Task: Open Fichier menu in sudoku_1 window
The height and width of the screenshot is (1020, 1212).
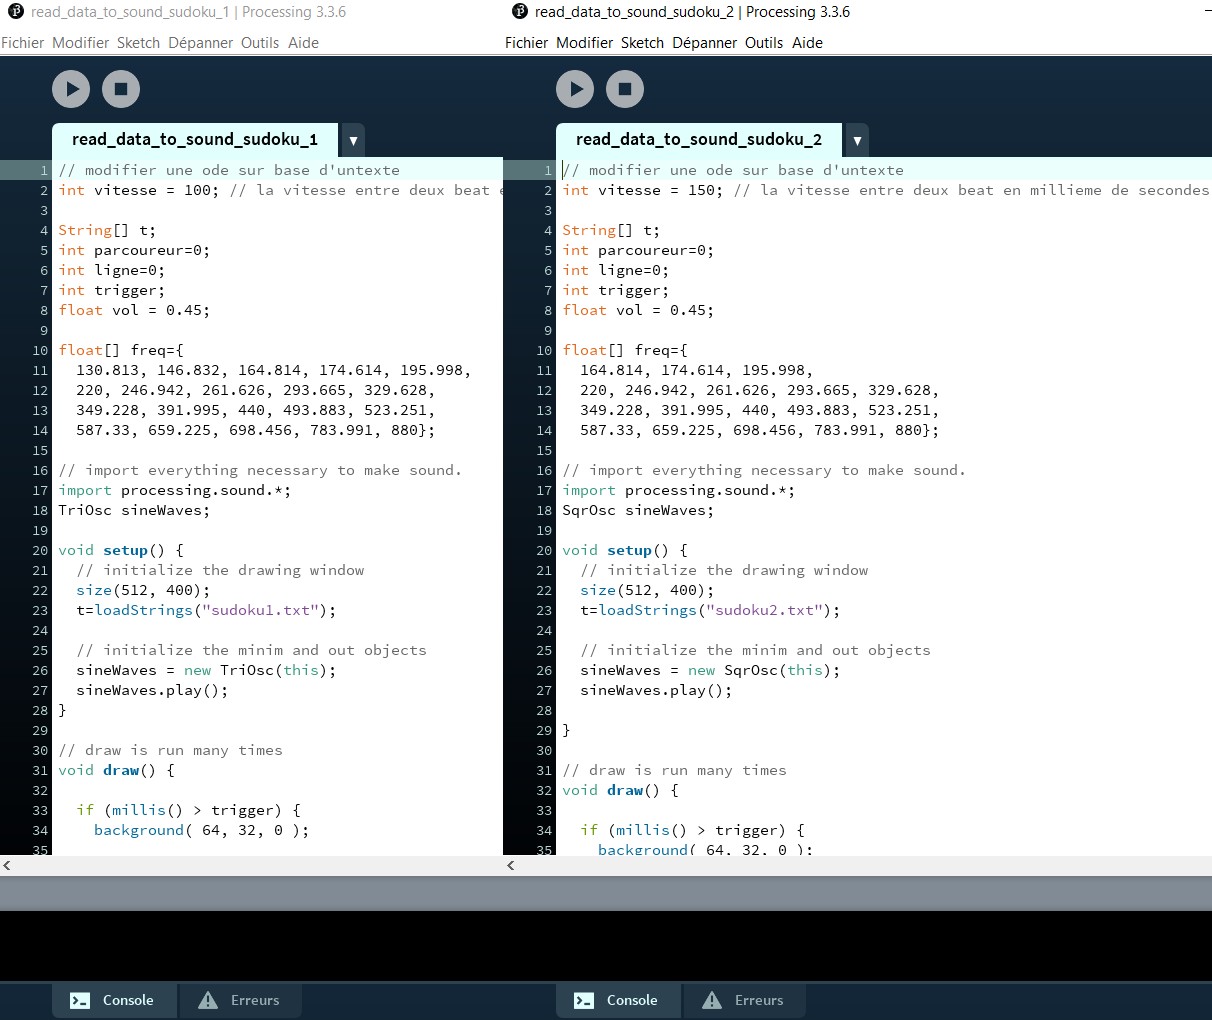Action: 23,43
